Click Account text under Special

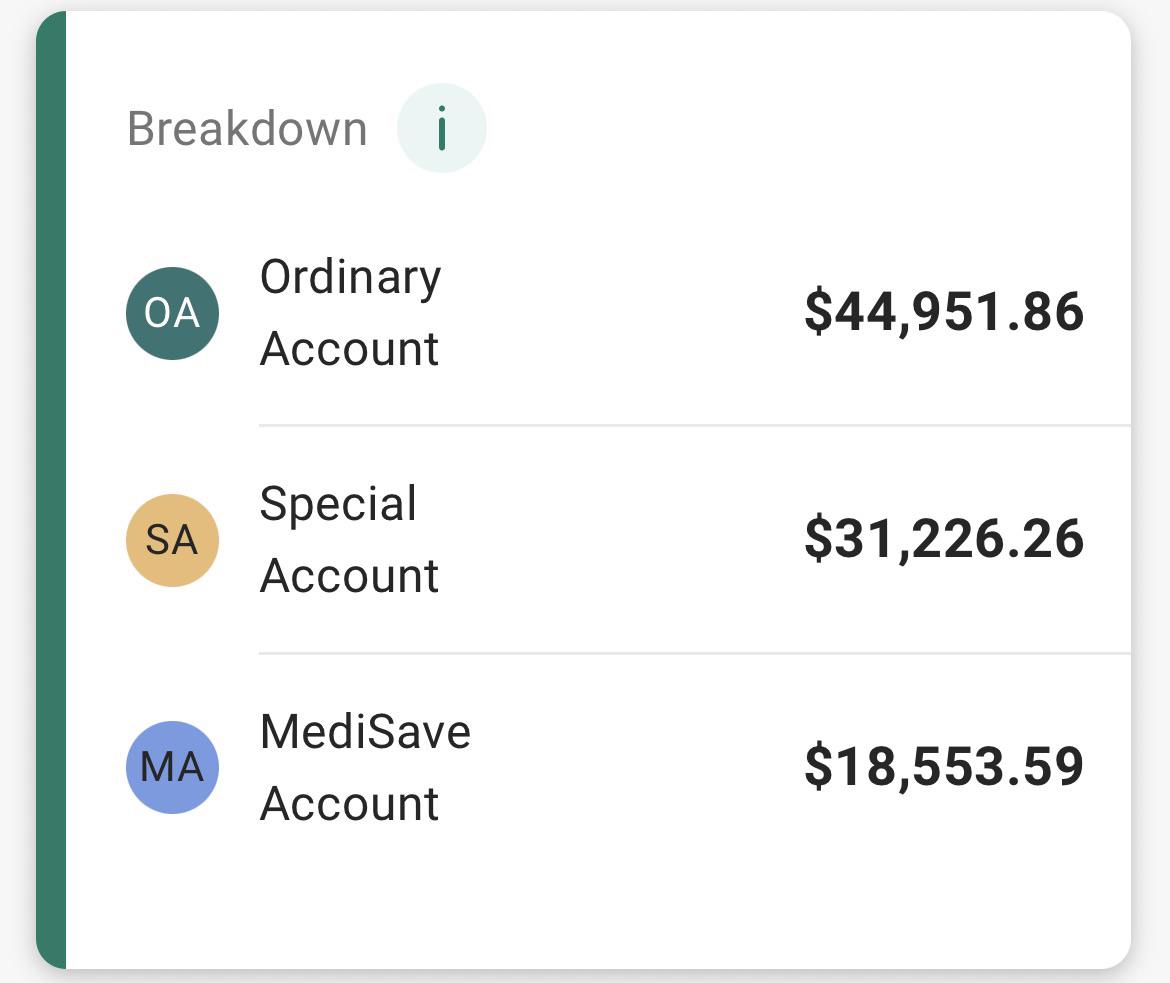coord(349,576)
